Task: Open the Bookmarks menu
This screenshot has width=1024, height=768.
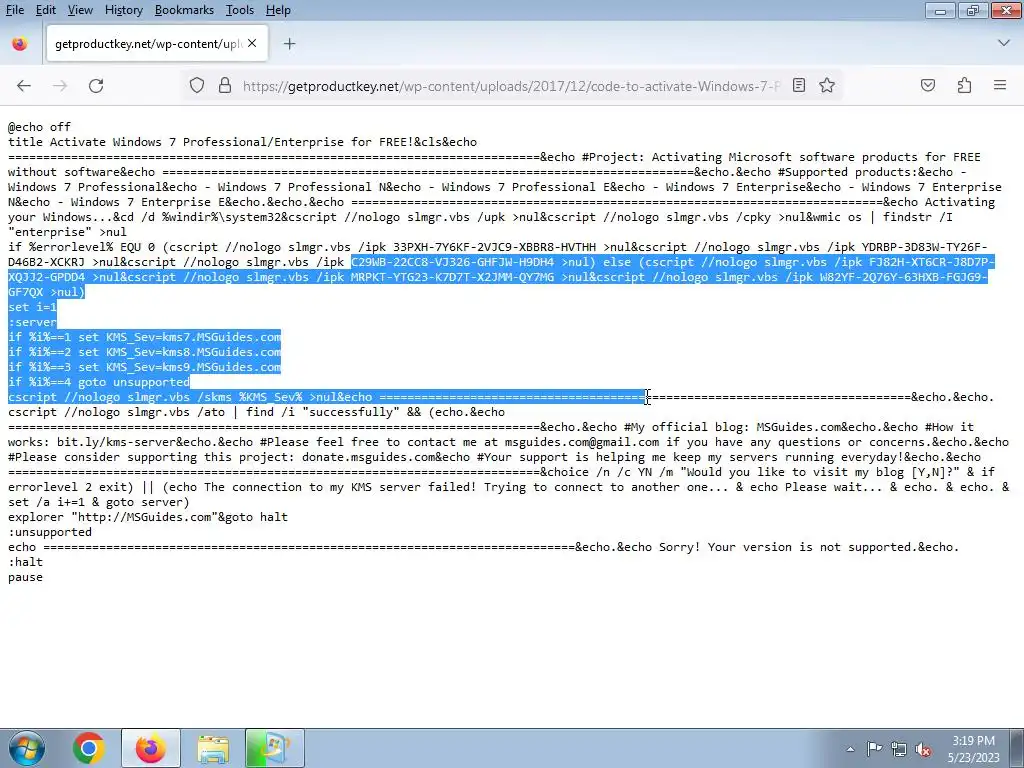Action: (x=184, y=10)
